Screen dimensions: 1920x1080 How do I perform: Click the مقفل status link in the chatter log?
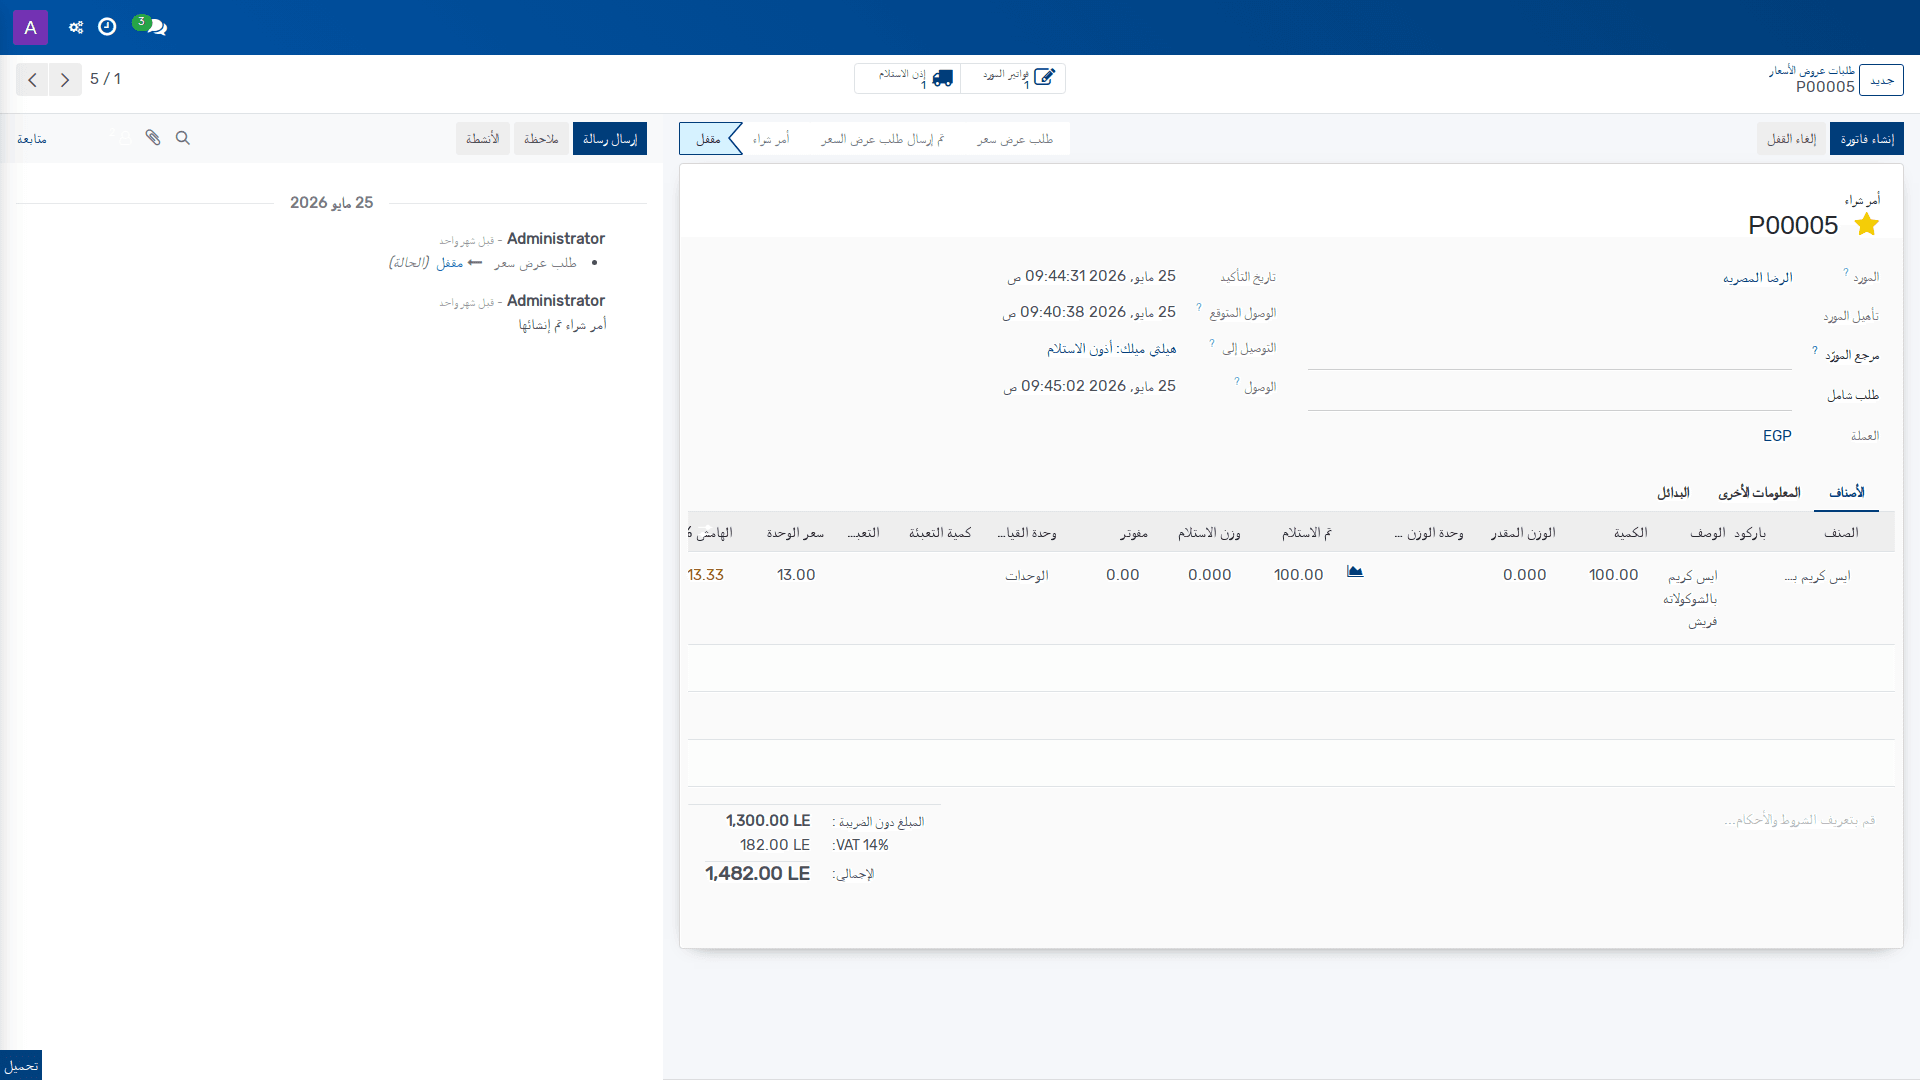click(x=449, y=263)
